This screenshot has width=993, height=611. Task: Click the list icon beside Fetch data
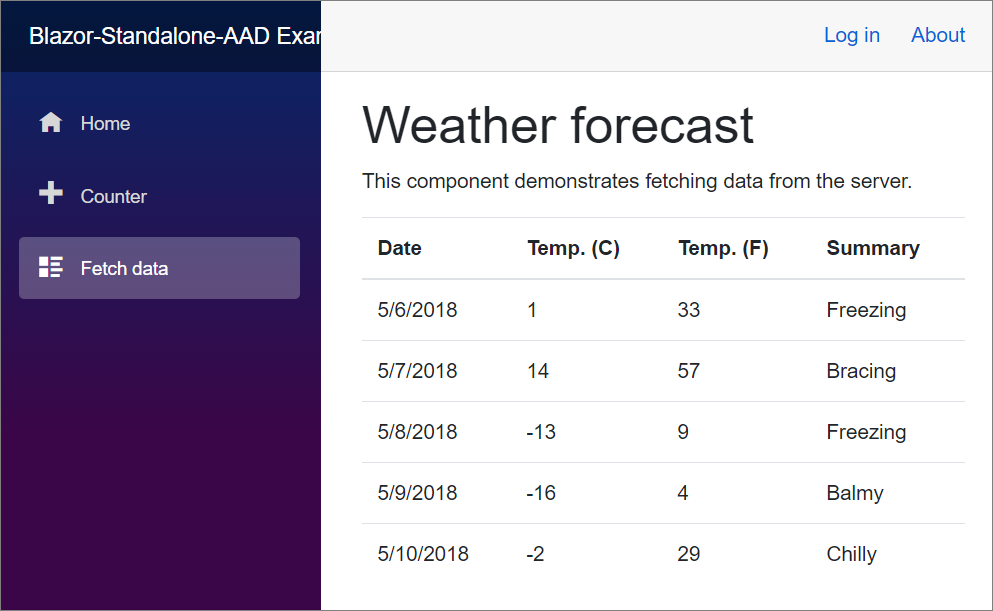pyautogui.click(x=50, y=267)
